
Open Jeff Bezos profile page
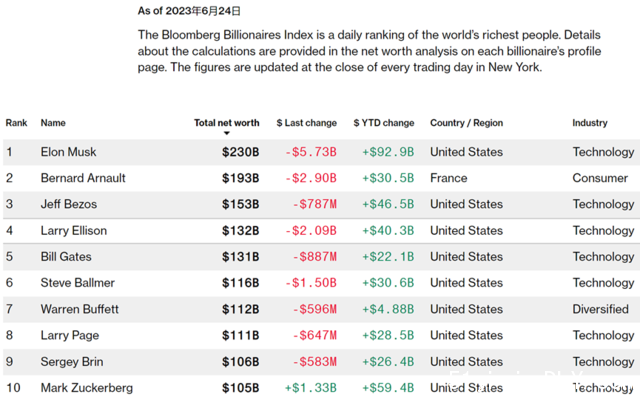pyautogui.click(x=69, y=204)
